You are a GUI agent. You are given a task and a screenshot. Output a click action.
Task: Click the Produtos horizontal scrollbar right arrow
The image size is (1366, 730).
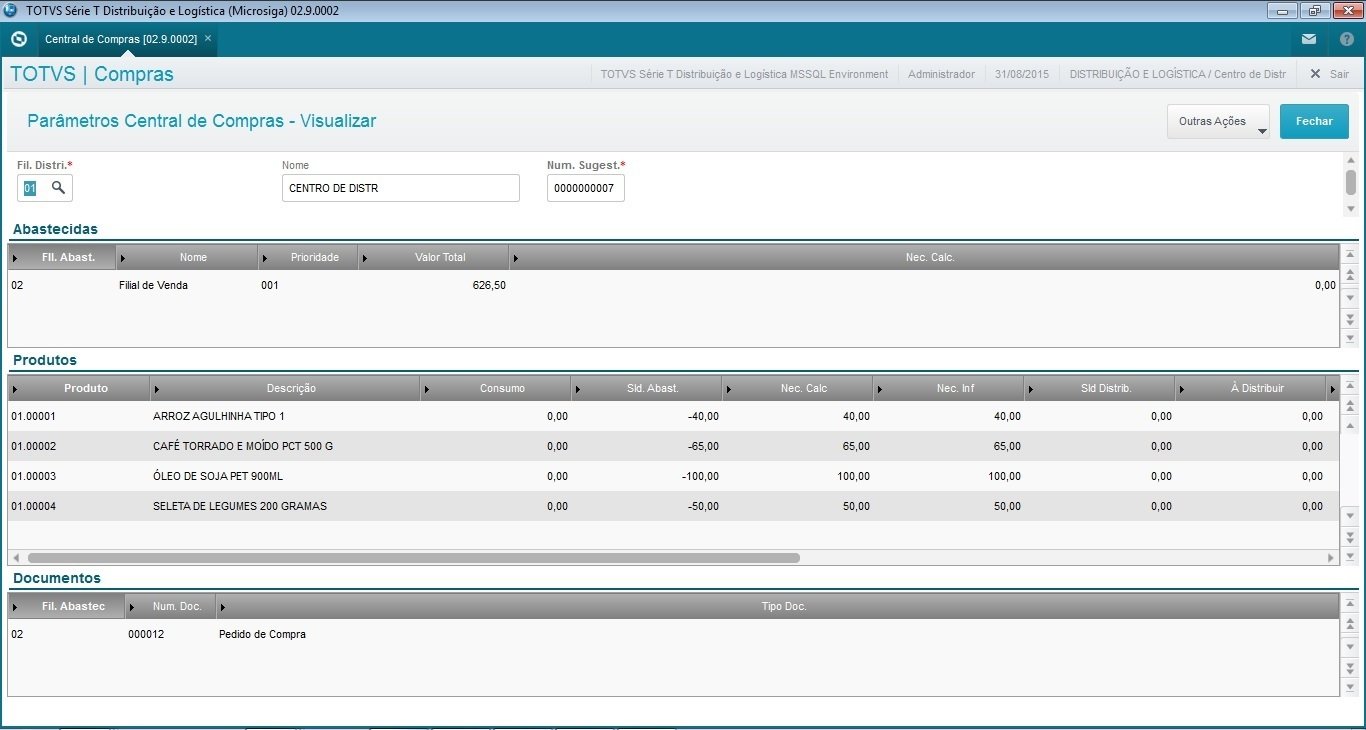(1331, 558)
